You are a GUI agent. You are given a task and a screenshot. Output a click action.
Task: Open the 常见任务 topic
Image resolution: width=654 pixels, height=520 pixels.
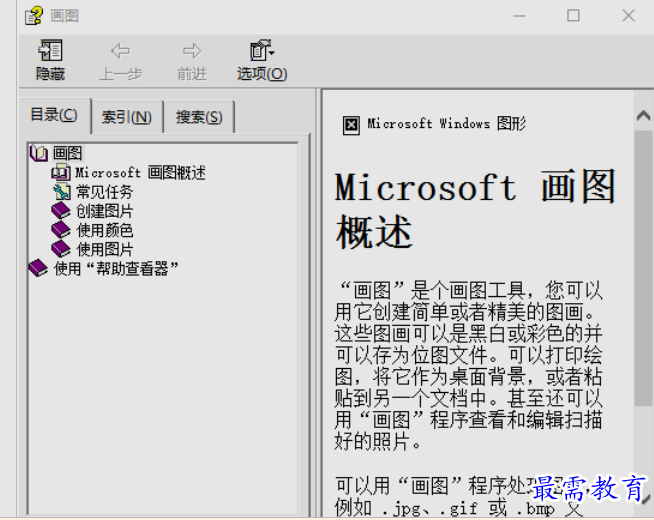(x=104, y=192)
